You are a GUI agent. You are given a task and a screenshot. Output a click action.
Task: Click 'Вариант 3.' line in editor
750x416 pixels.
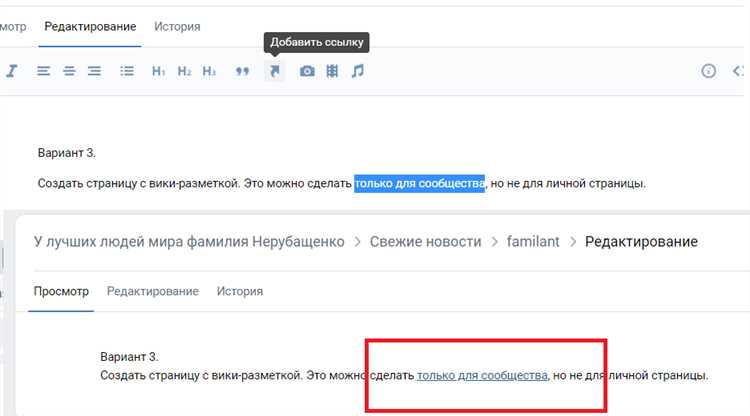point(66,153)
